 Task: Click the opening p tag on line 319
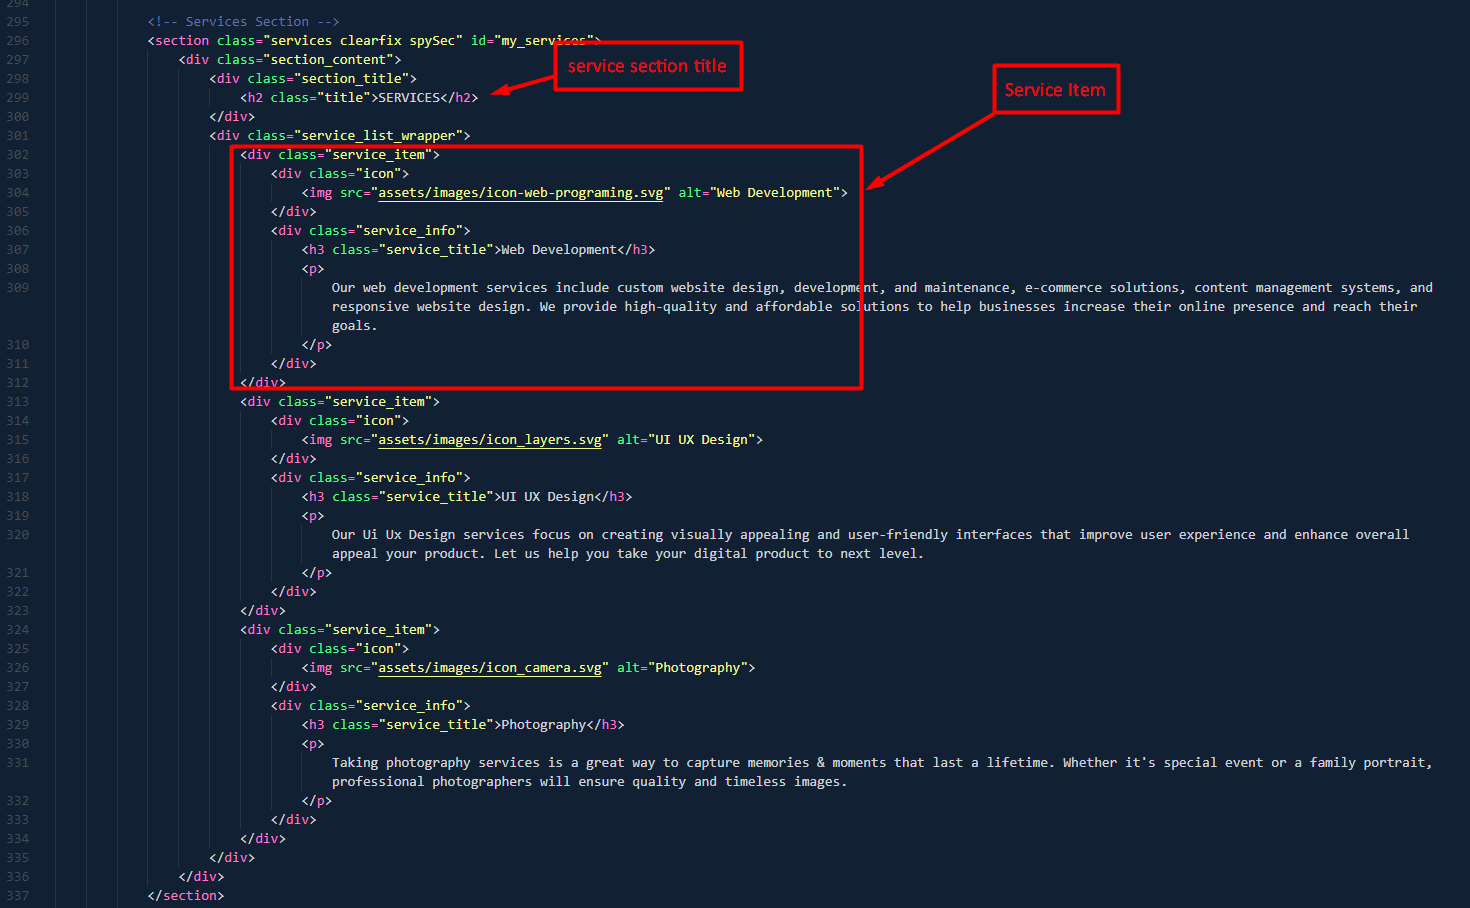click(313, 515)
